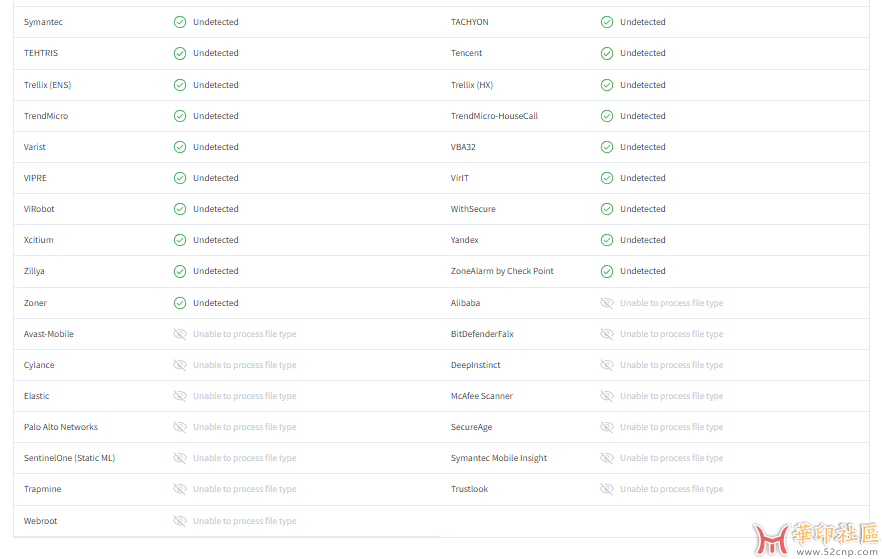882x559 pixels.
Task: Click crossed-eye icon for Symantec Mobile Insight
Action: click(x=606, y=458)
